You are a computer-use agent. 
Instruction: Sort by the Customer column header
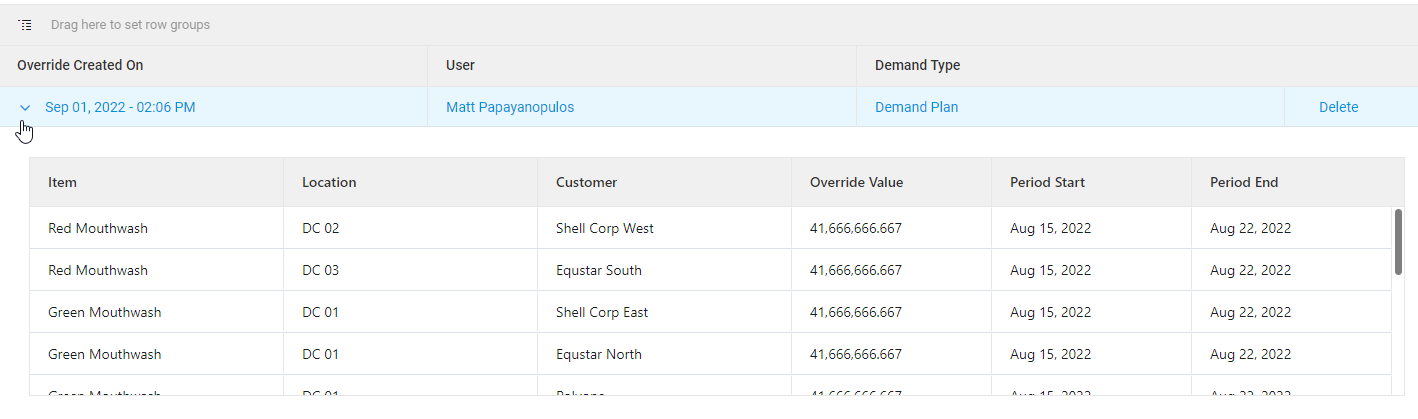(586, 182)
